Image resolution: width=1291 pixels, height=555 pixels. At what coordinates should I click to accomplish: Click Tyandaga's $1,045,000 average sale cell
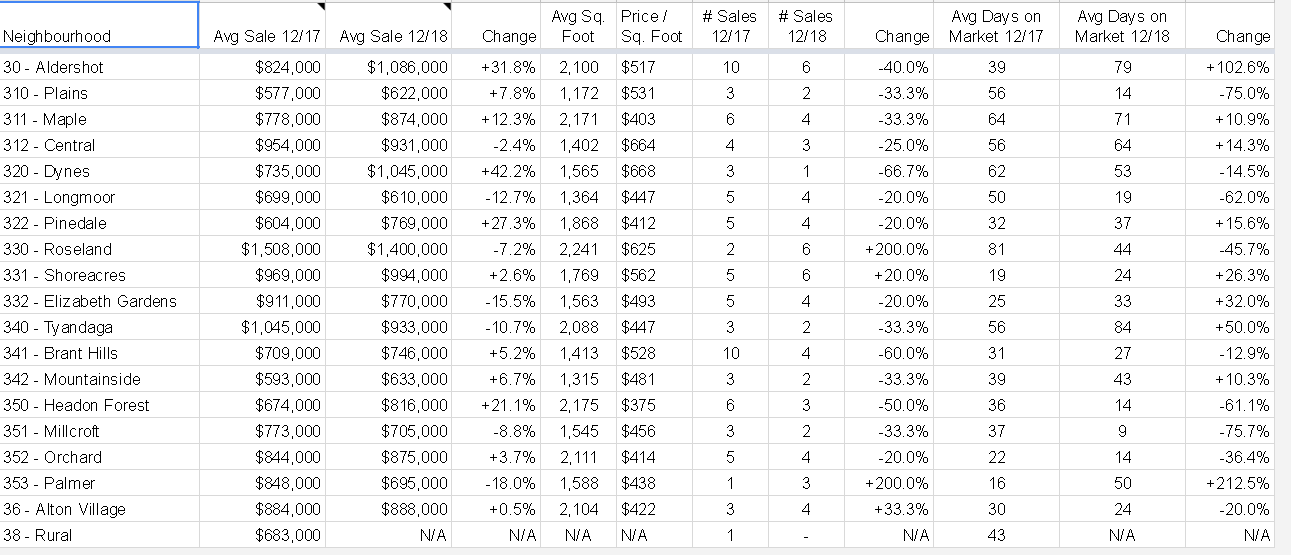[262, 327]
